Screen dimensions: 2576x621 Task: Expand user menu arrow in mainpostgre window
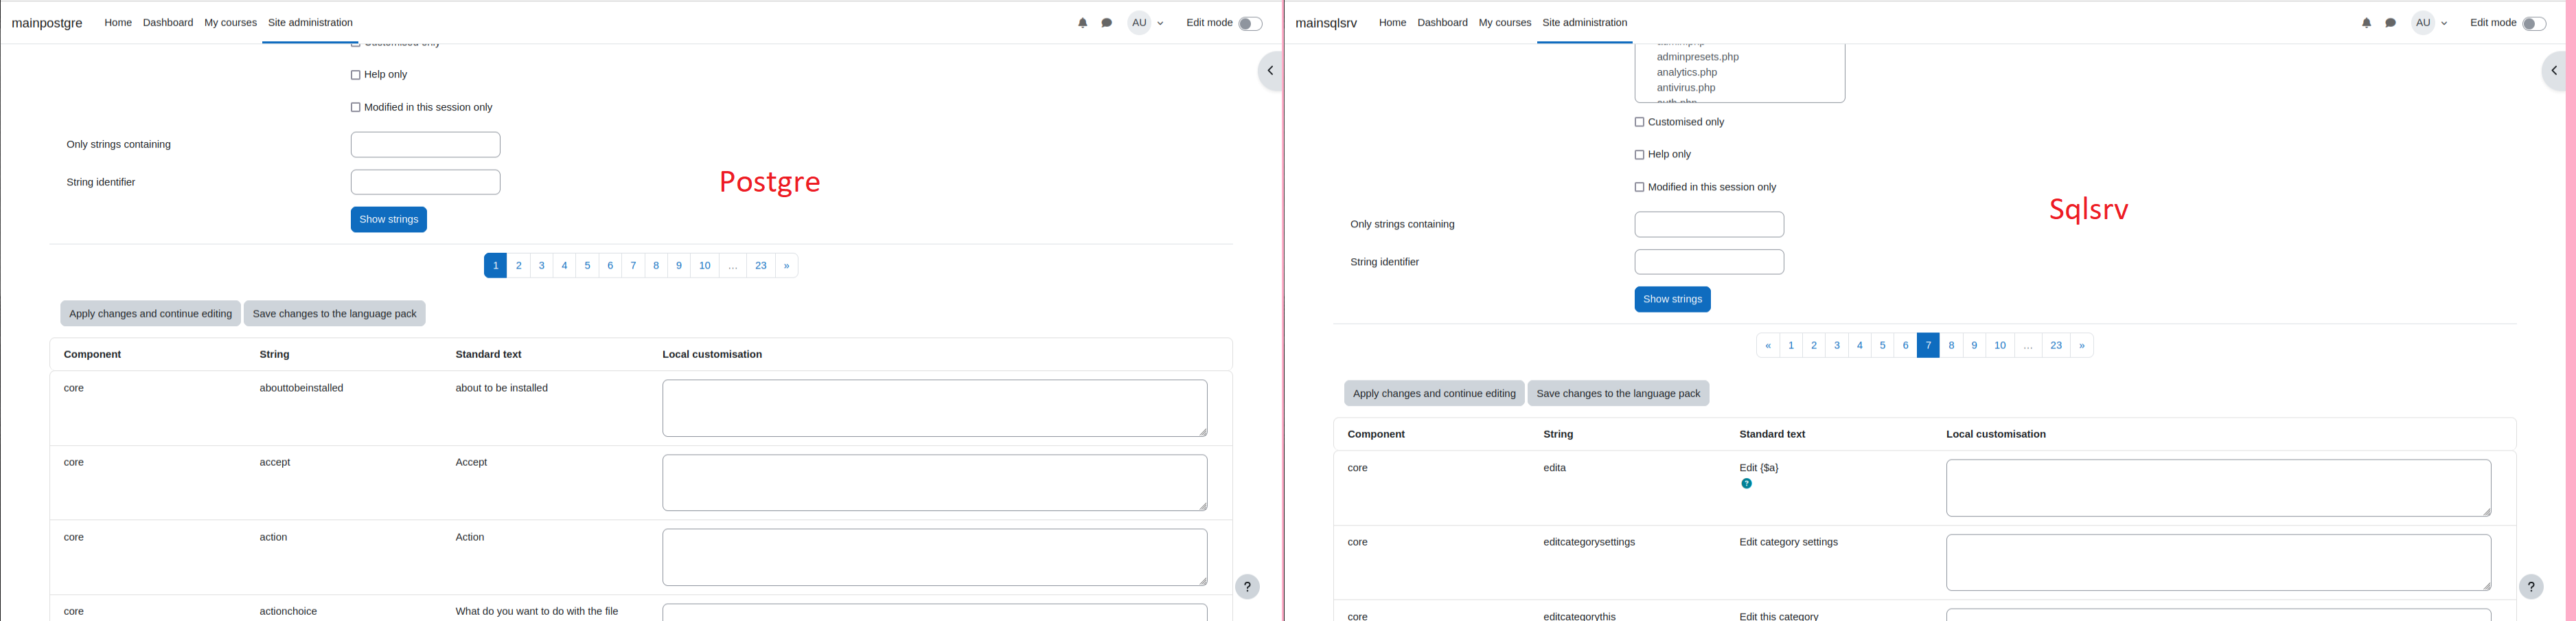coord(1160,24)
